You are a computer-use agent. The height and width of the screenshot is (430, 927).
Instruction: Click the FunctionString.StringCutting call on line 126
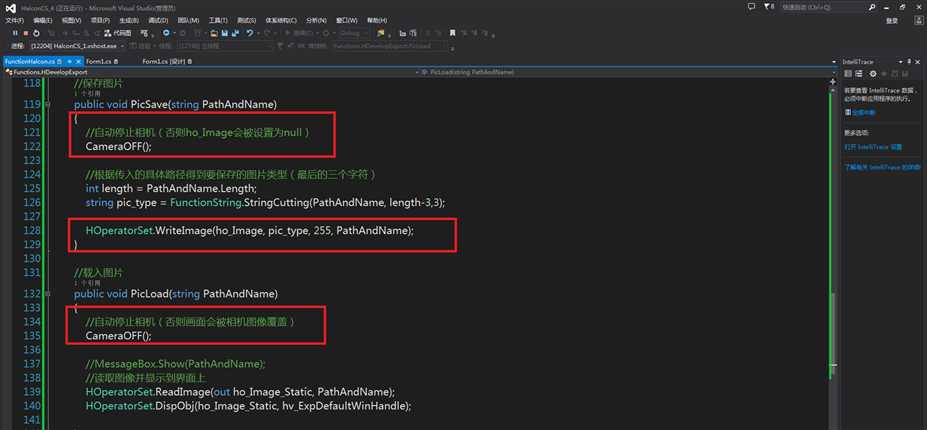[x=307, y=202]
